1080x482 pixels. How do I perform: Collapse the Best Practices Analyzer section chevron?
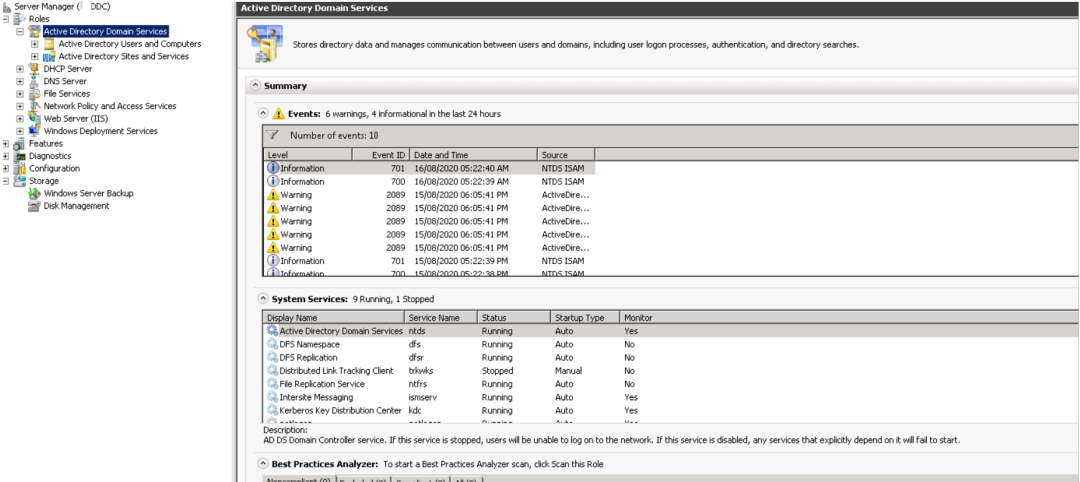(x=263, y=464)
